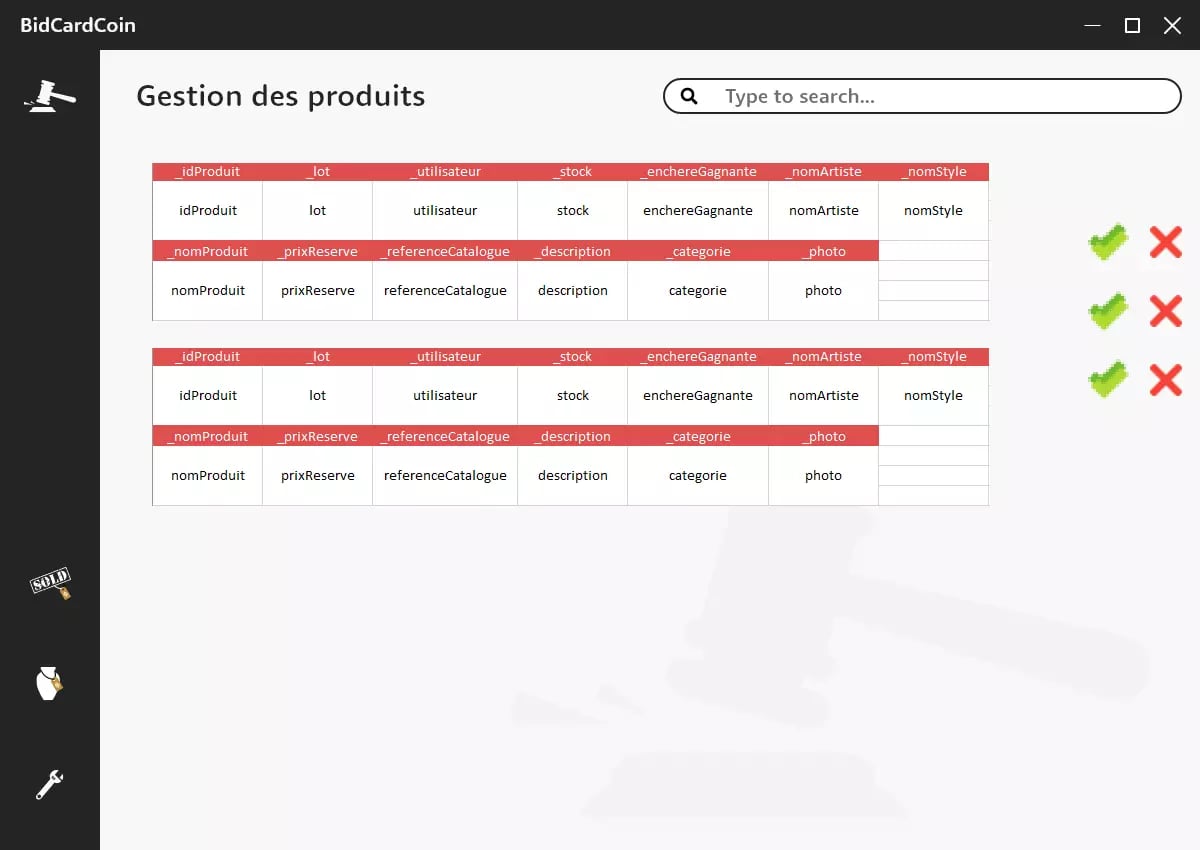This screenshot has width=1200, height=850.
Task: Click the first red cross icon
Action: [1165, 242]
